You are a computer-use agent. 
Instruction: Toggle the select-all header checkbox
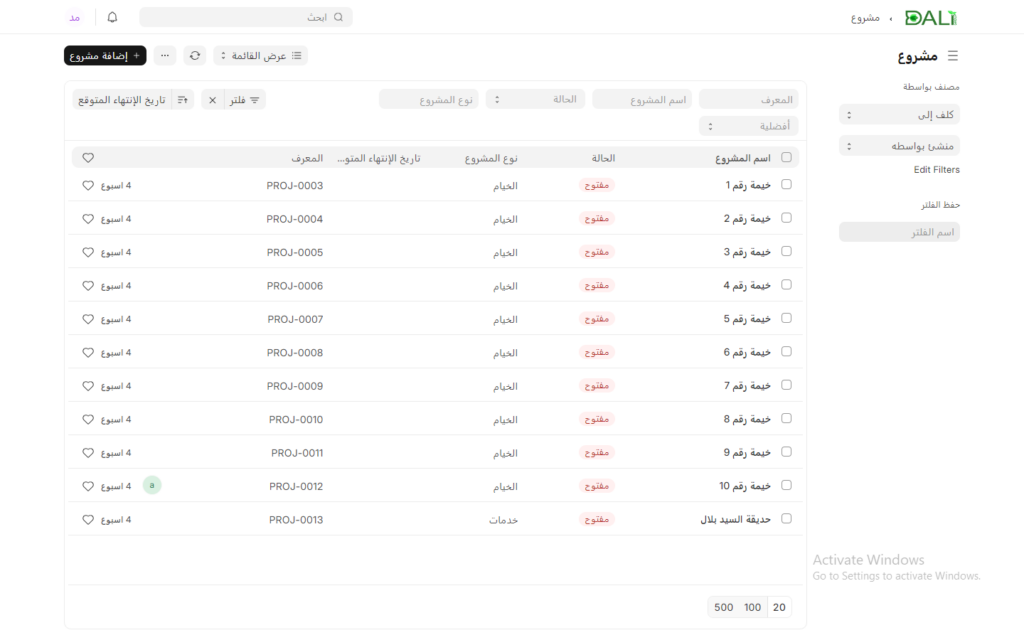(x=786, y=158)
